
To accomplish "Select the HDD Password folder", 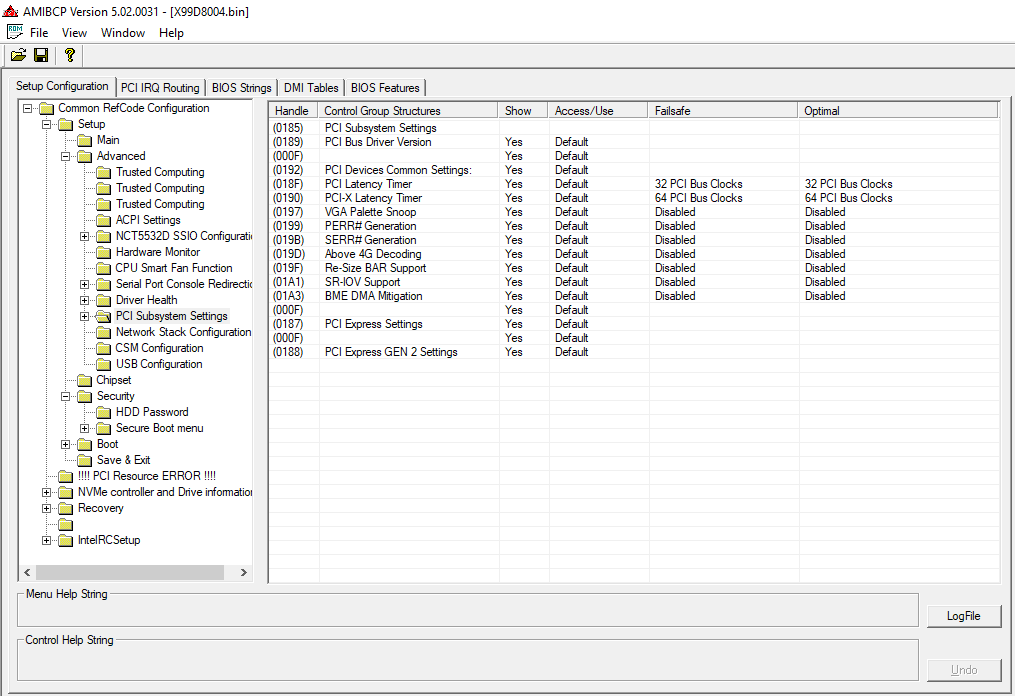I will click(x=151, y=412).
